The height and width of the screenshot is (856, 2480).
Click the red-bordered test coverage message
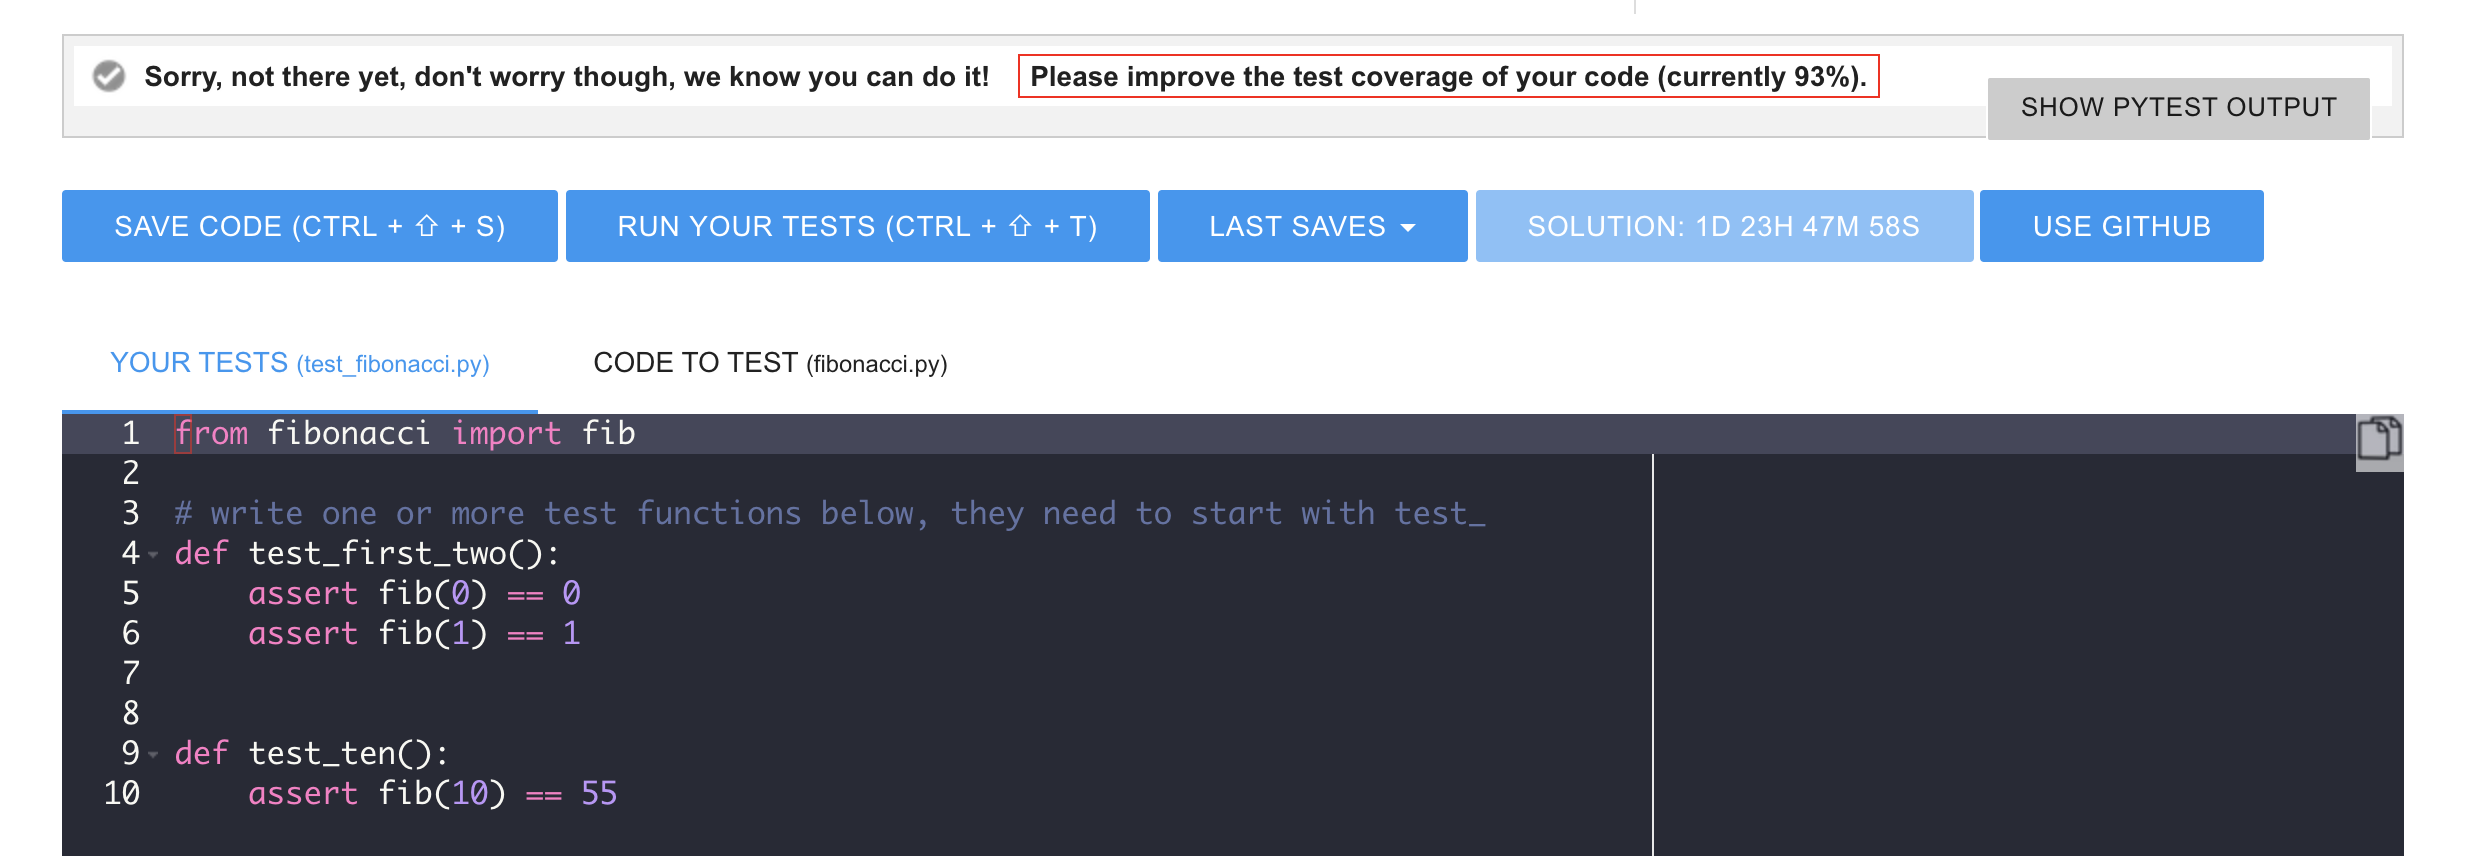coord(1447,77)
